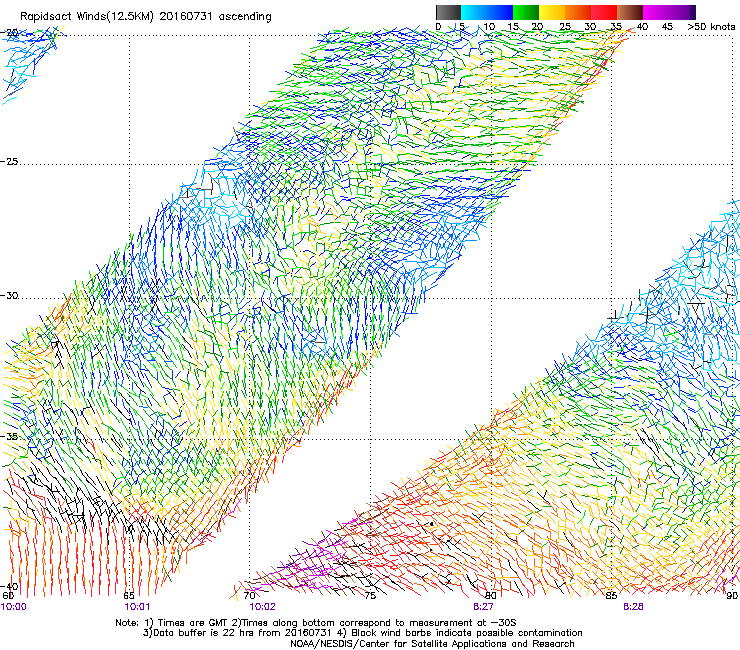
Task: Click the '65' longitude axis label
Action: point(129,596)
